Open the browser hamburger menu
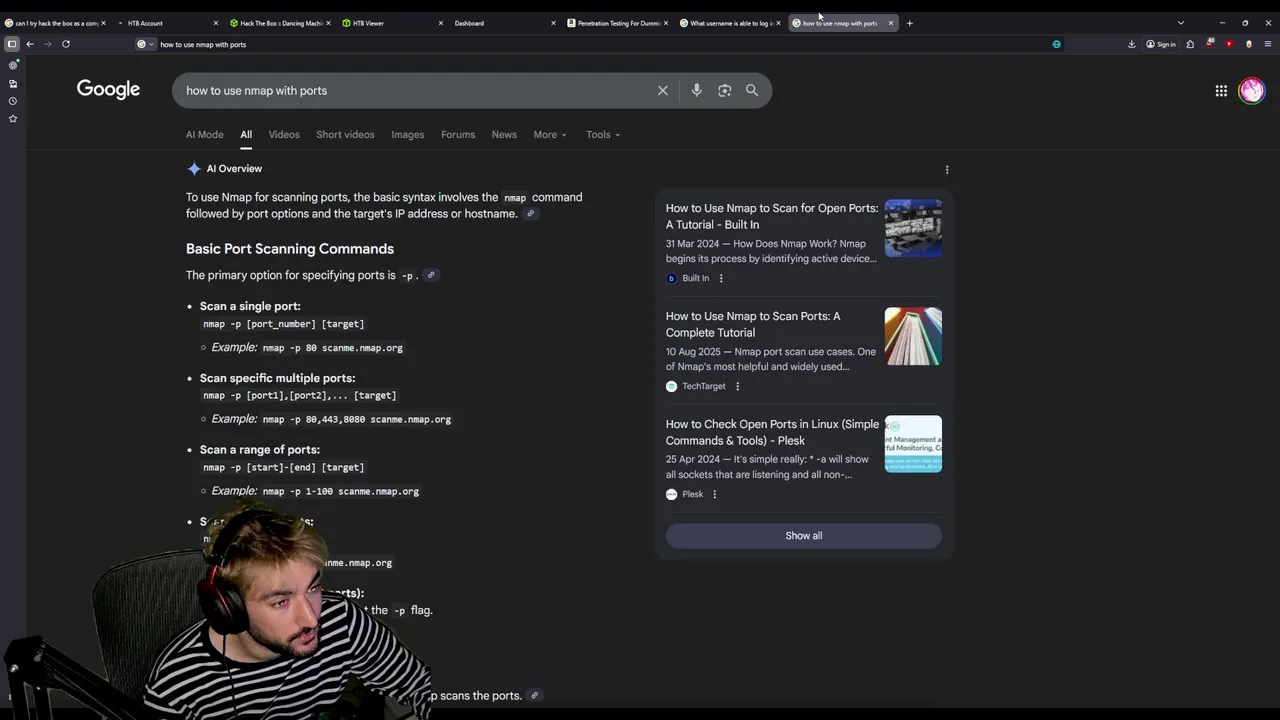1280x720 pixels. tap(1268, 44)
